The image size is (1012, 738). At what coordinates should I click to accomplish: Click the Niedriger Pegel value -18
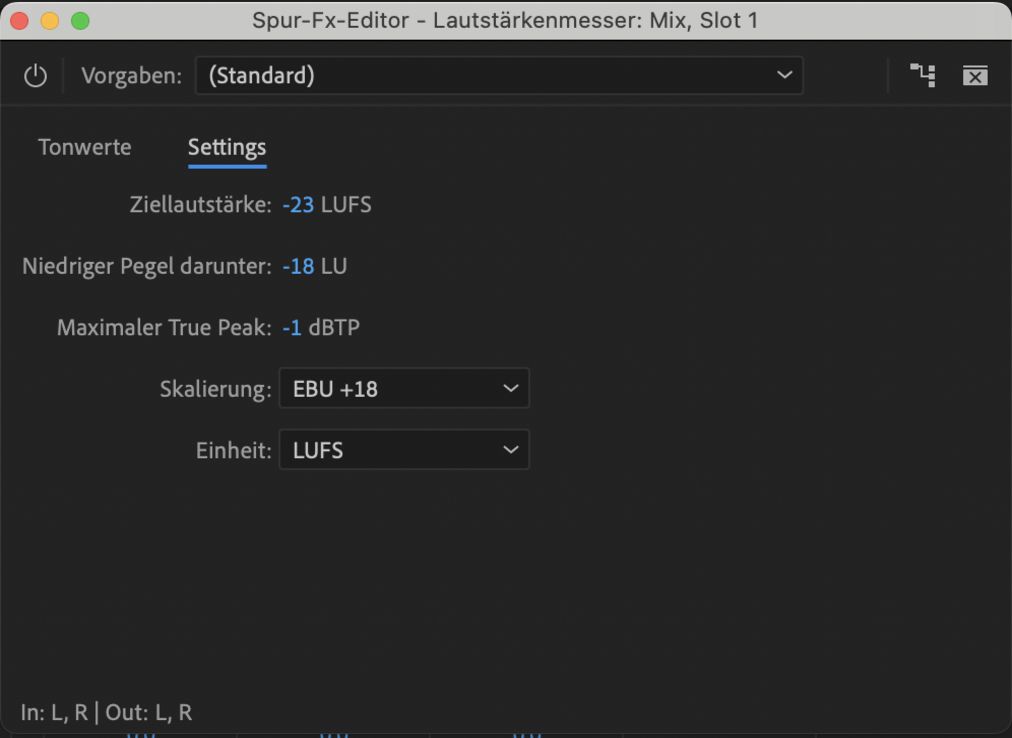coord(298,267)
